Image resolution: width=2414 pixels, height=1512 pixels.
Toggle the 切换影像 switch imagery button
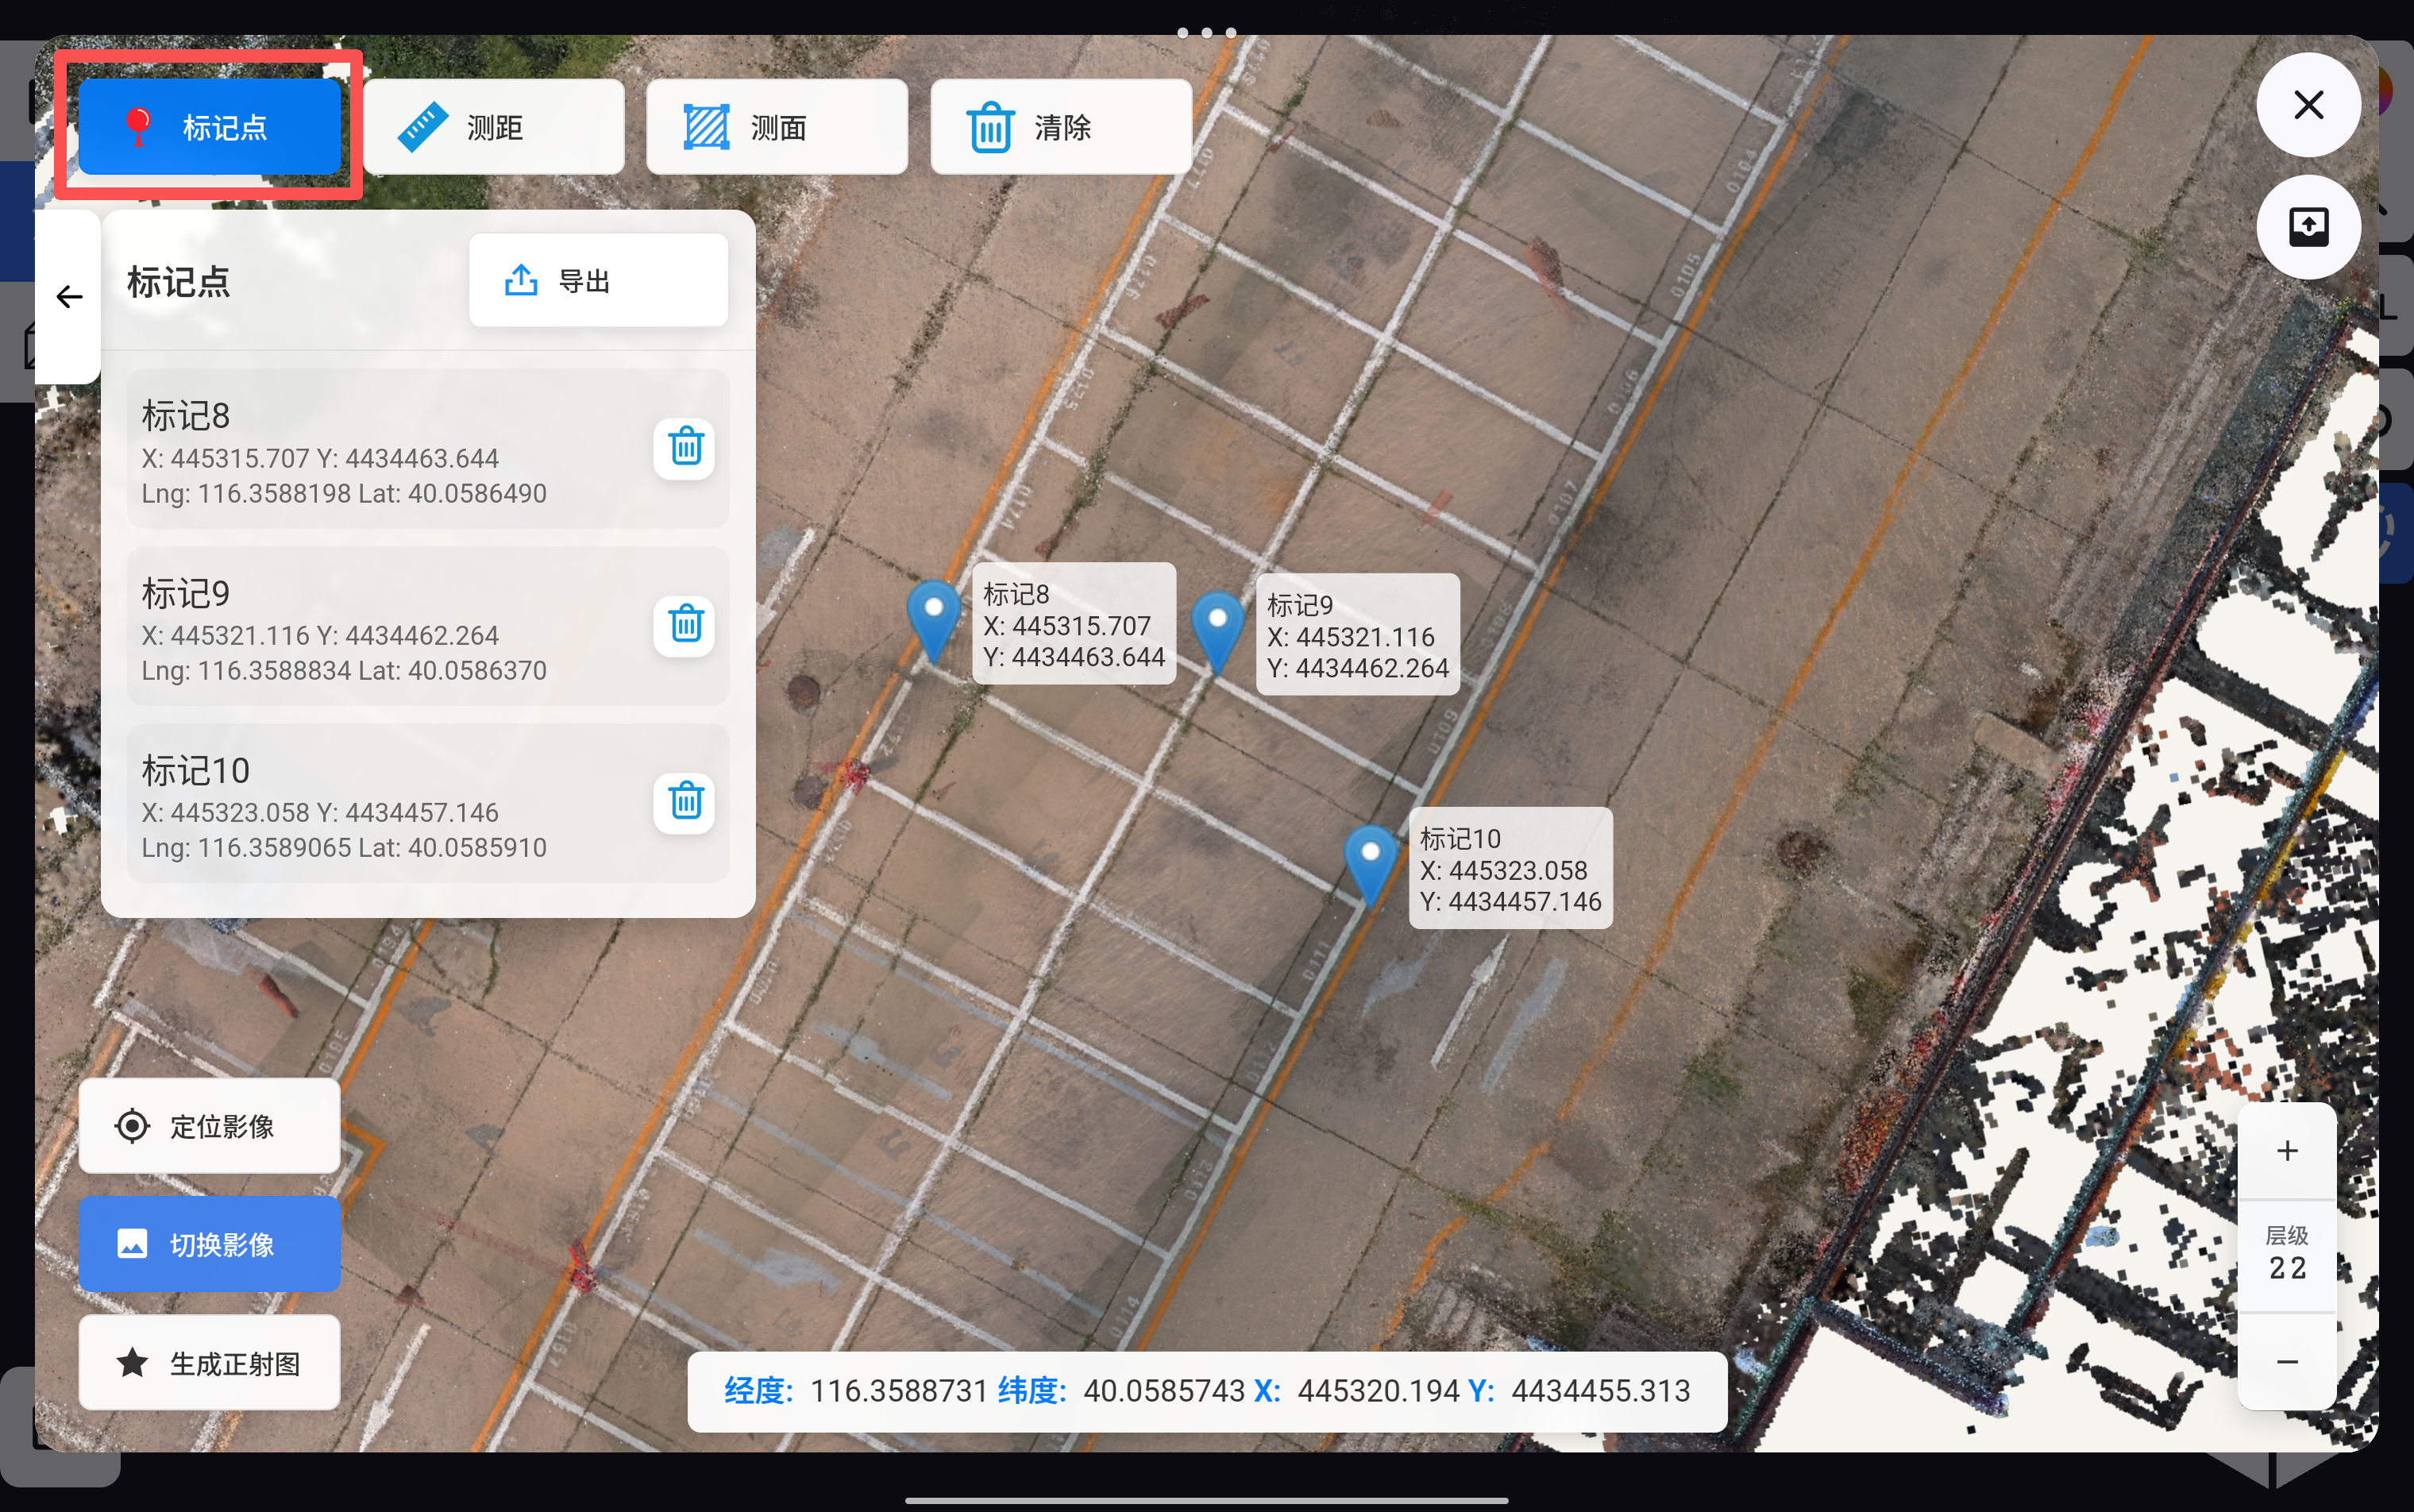click(x=209, y=1244)
